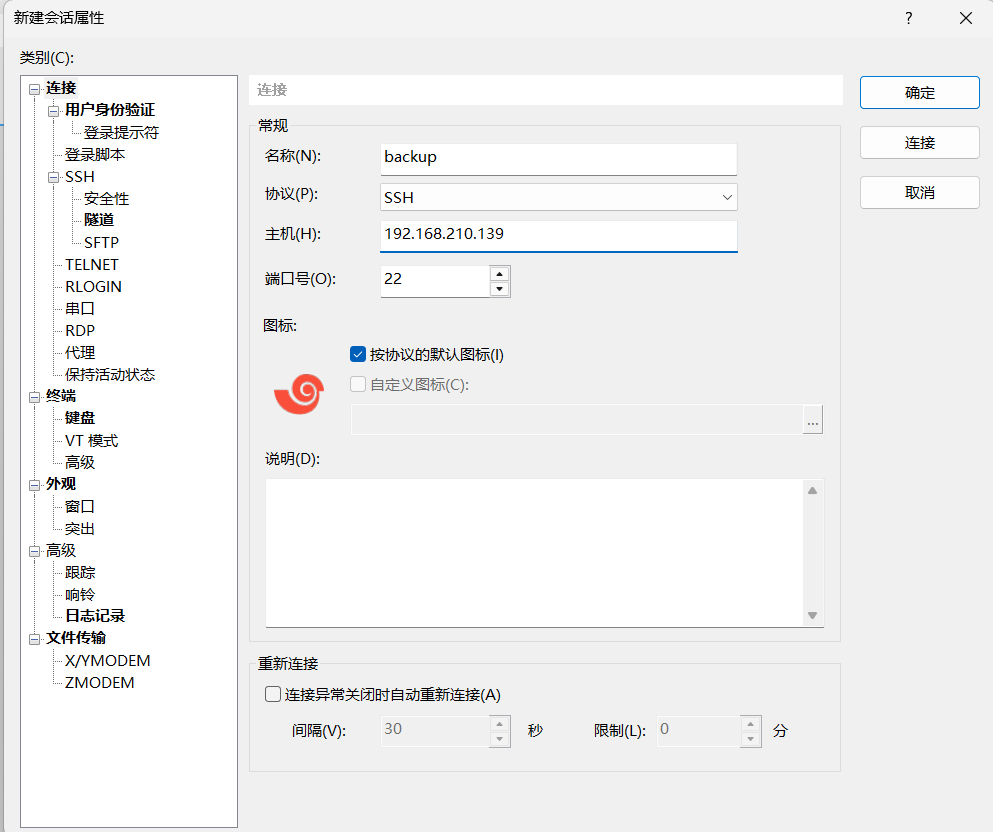Open the 代理 settings
The height and width of the screenshot is (832, 993).
pos(80,352)
